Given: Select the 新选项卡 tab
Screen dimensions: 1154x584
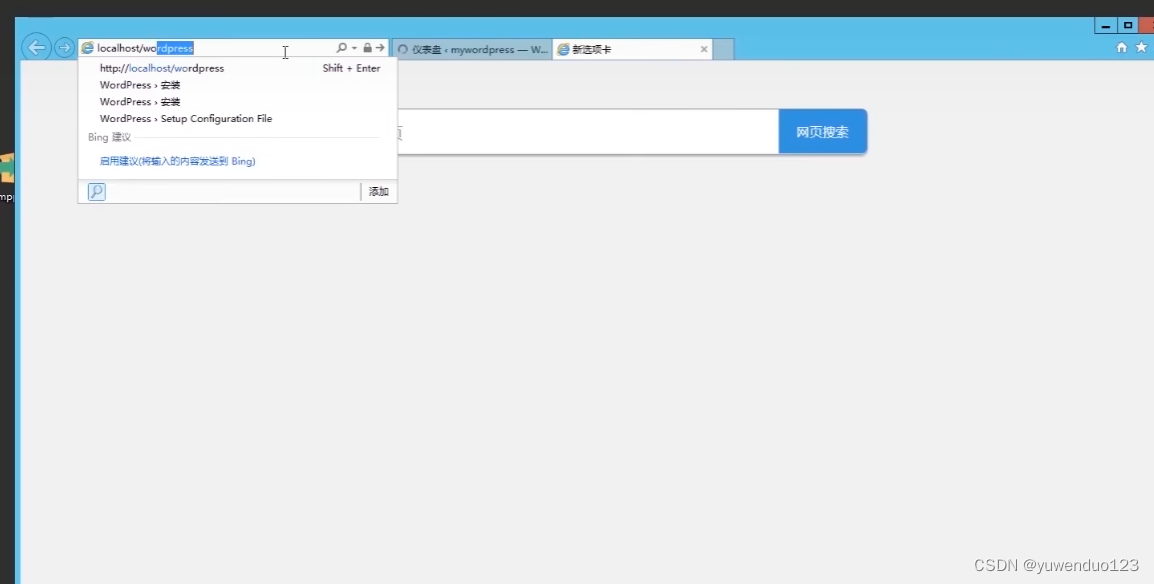Looking at the screenshot, I should tap(632, 49).
